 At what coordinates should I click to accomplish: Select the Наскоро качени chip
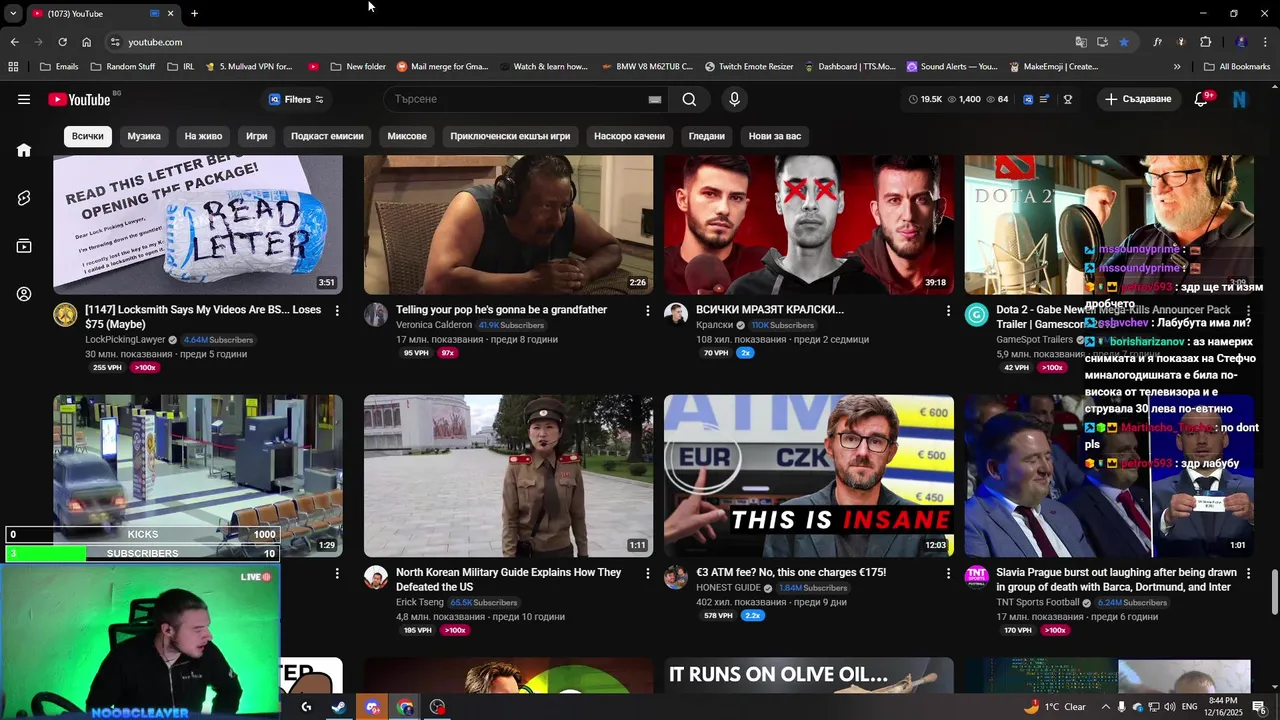[629, 136]
